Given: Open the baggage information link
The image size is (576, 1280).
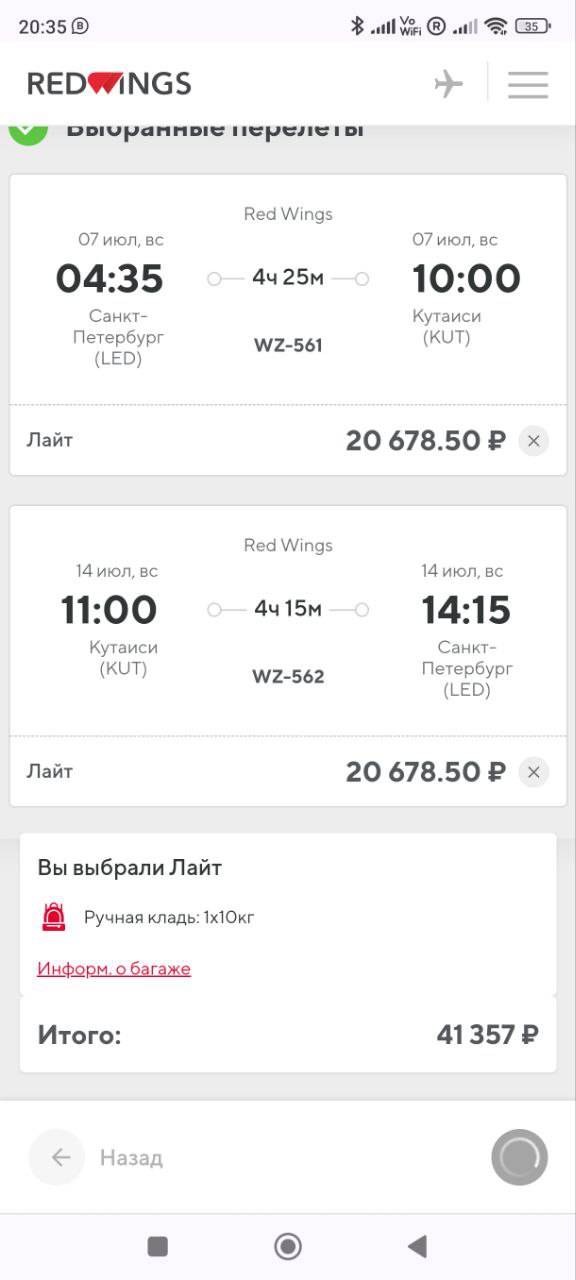Looking at the screenshot, I should 114,968.
